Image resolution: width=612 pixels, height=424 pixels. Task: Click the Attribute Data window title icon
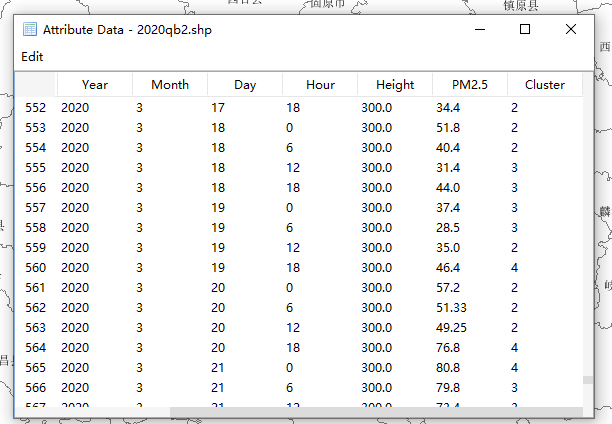30,30
